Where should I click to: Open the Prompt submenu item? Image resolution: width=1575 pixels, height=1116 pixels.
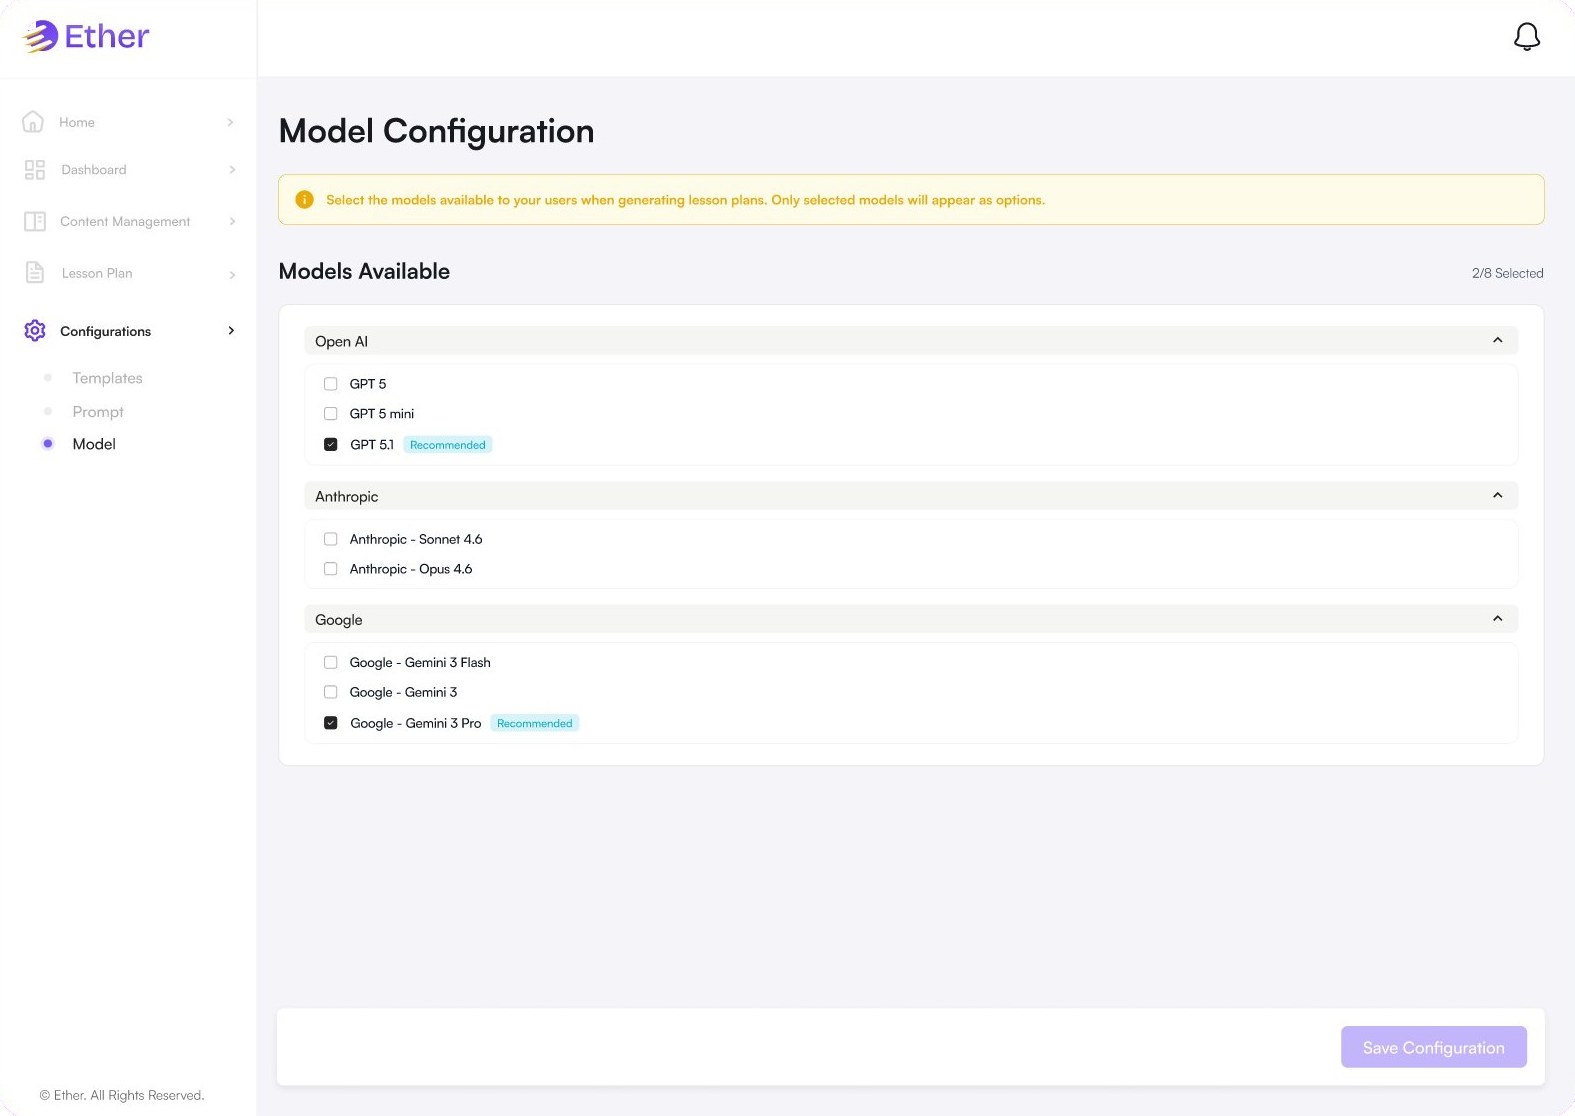pyautogui.click(x=98, y=412)
